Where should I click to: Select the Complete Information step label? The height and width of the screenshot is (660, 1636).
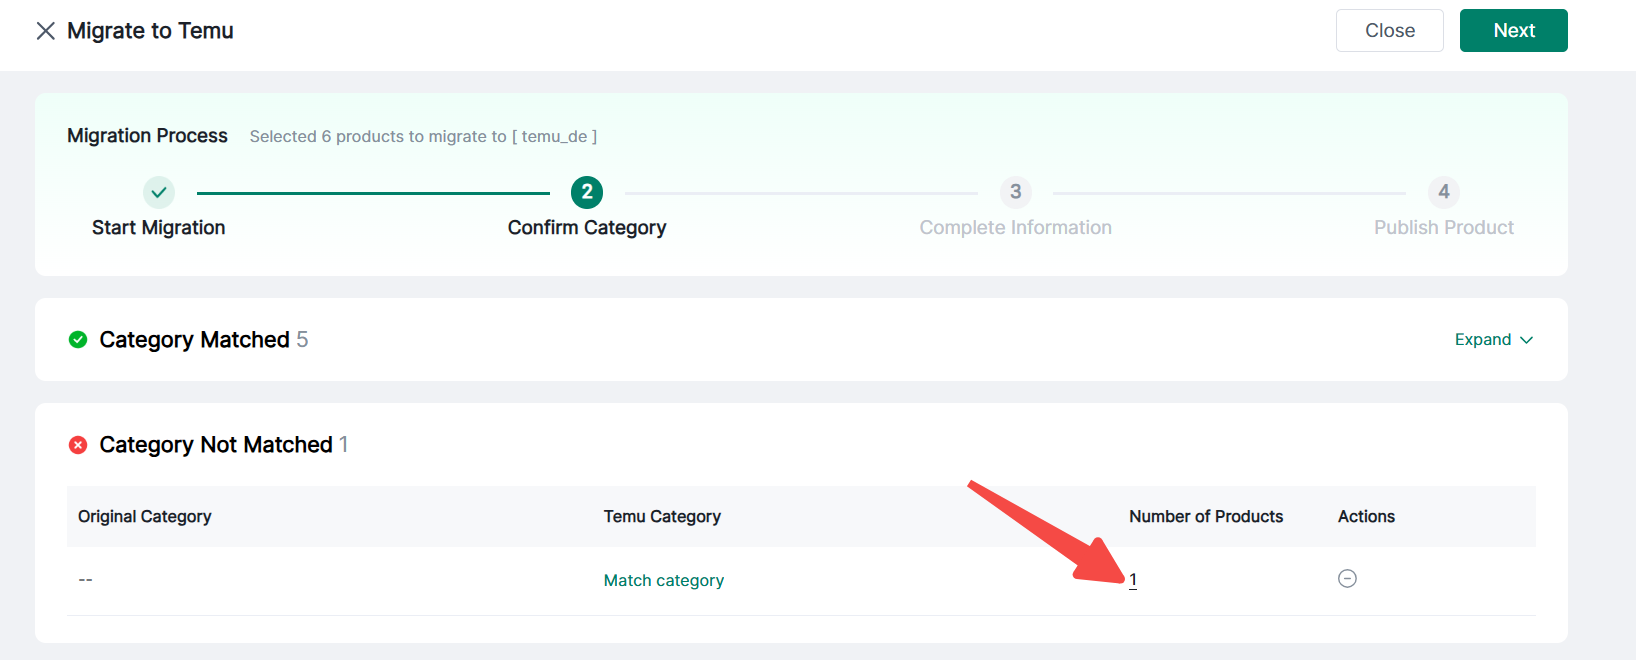[1015, 228]
